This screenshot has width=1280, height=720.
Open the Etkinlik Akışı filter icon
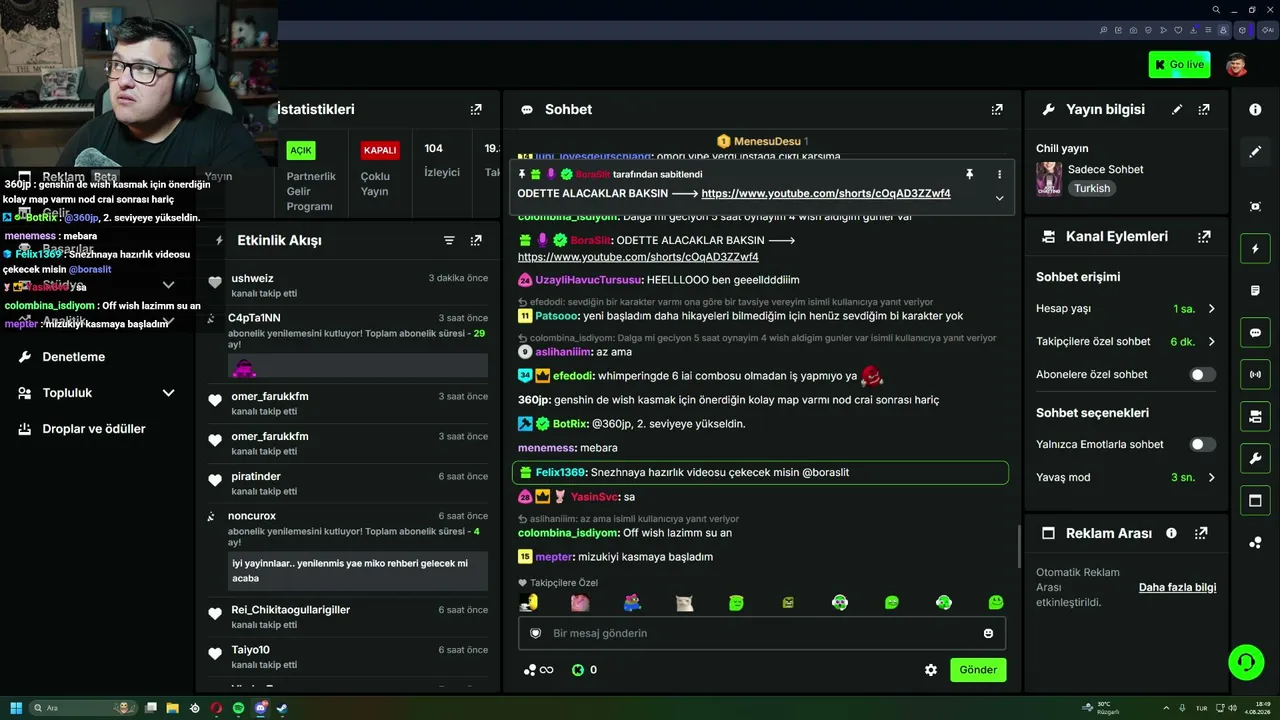pyautogui.click(x=449, y=240)
